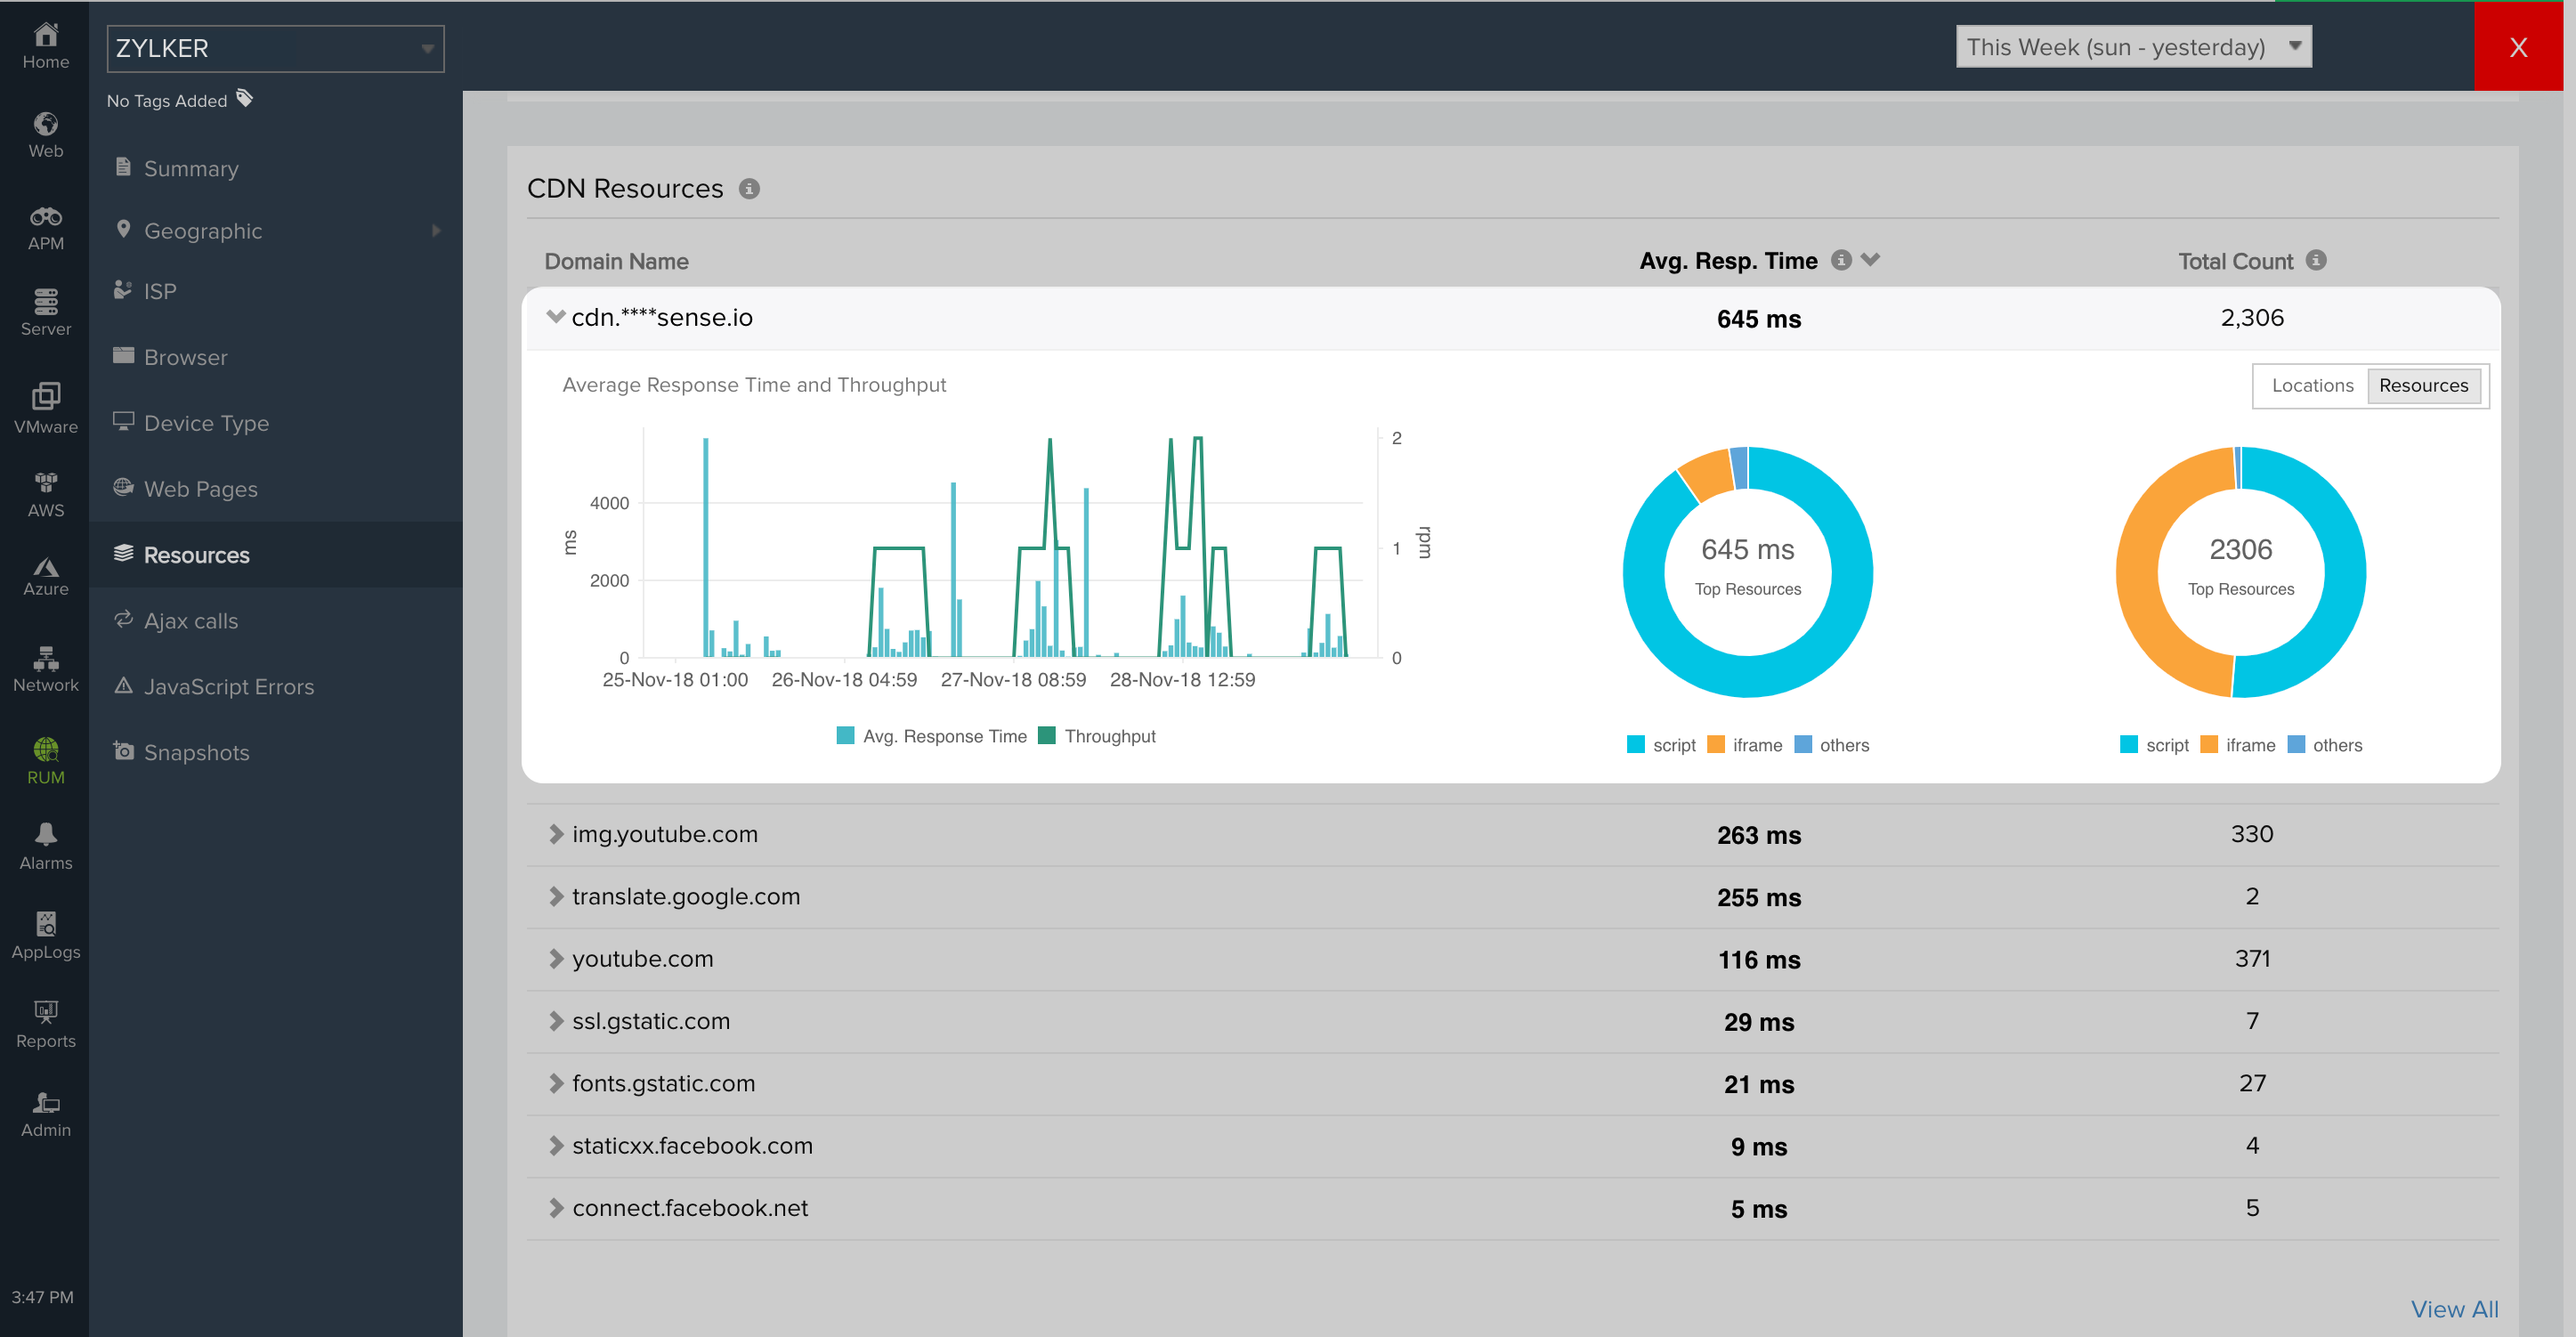The image size is (2576, 1337).
Task: Open the APM binoculars icon
Action: coord(45,218)
